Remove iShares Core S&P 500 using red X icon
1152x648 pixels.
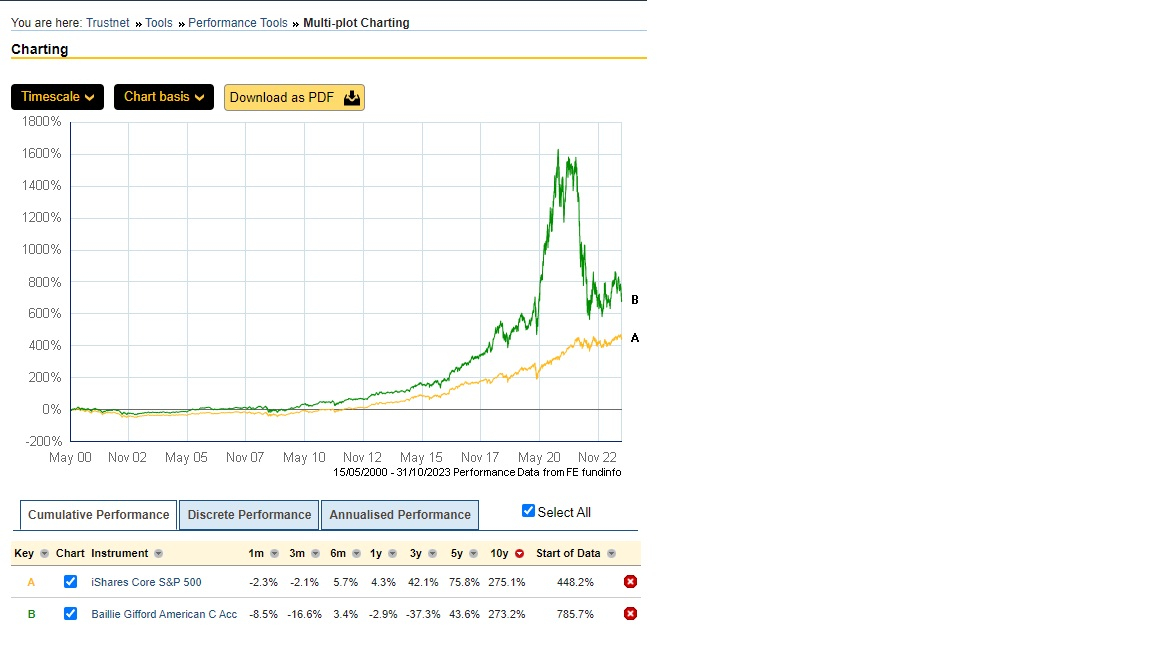(x=630, y=582)
